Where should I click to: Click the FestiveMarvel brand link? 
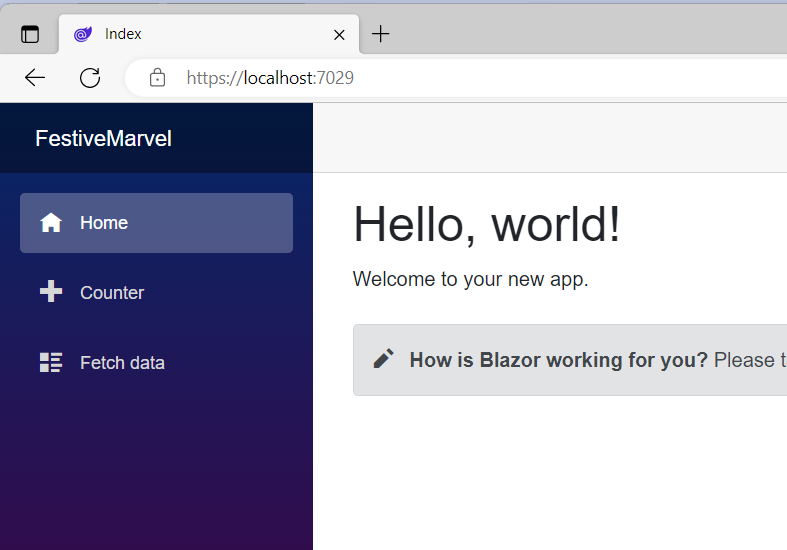[x=103, y=139]
